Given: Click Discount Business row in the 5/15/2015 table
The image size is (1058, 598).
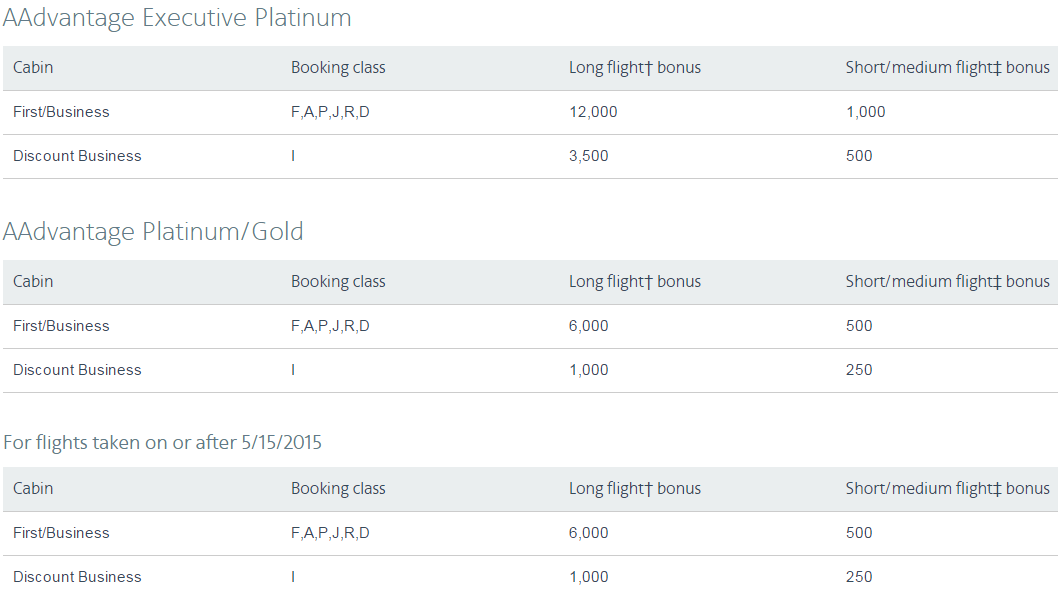Looking at the screenshot, I should point(530,577).
